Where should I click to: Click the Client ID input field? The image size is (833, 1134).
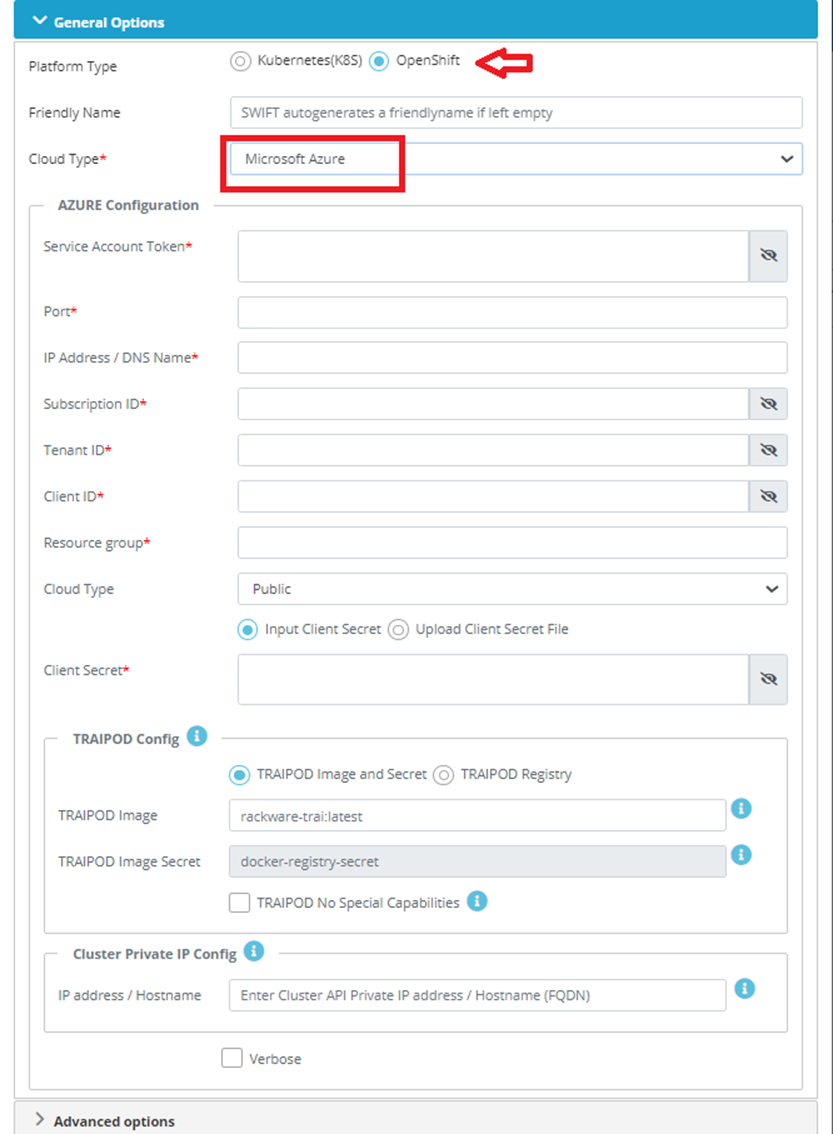[x=493, y=496]
